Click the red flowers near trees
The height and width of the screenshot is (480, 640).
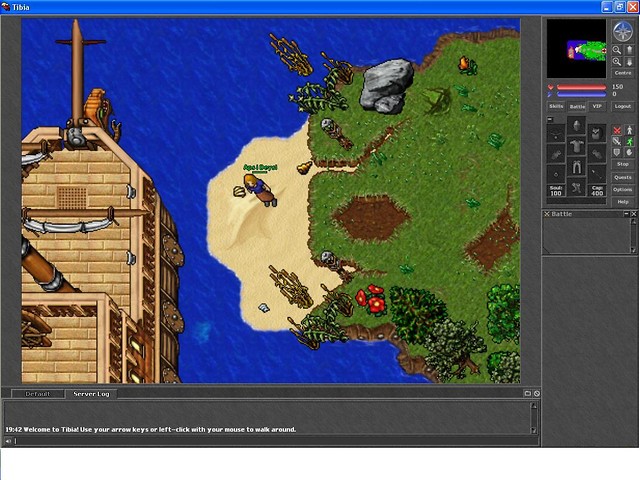click(x=371, y=300)
